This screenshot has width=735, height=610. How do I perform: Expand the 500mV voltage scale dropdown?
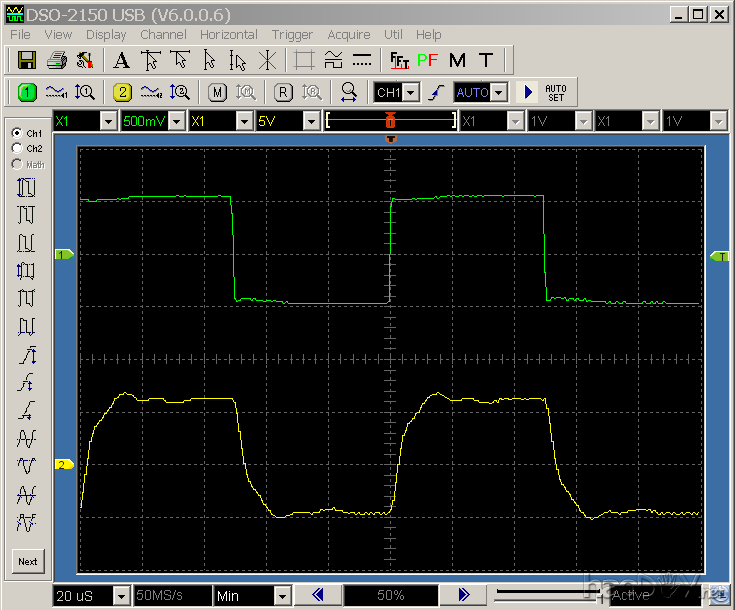(176, 121)
